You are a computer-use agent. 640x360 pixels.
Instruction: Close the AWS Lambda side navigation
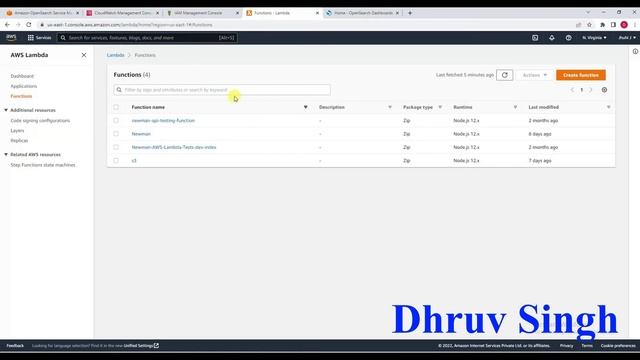pos(84,55)
